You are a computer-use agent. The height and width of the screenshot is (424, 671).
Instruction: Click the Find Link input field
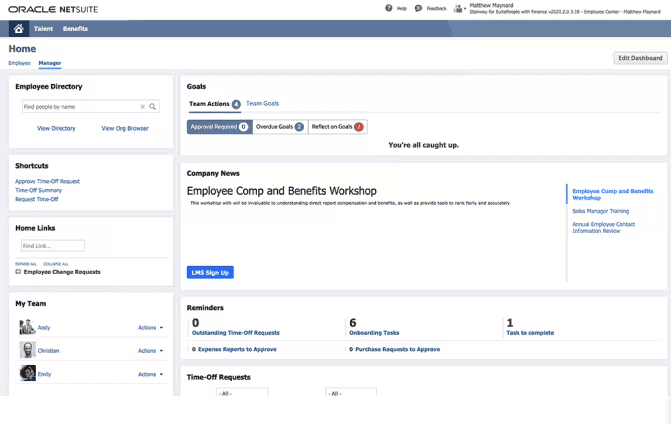[52, 245]
